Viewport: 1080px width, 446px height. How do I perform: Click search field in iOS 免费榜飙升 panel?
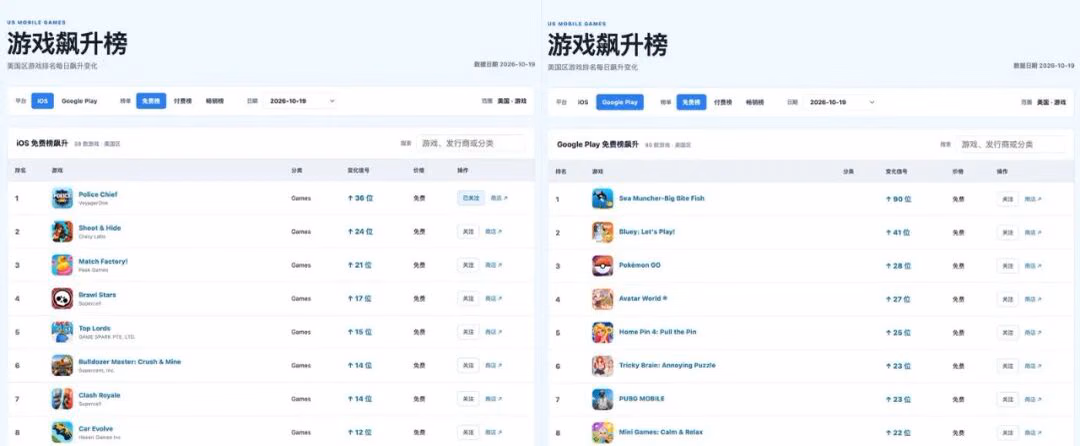[x=470, y=143]
